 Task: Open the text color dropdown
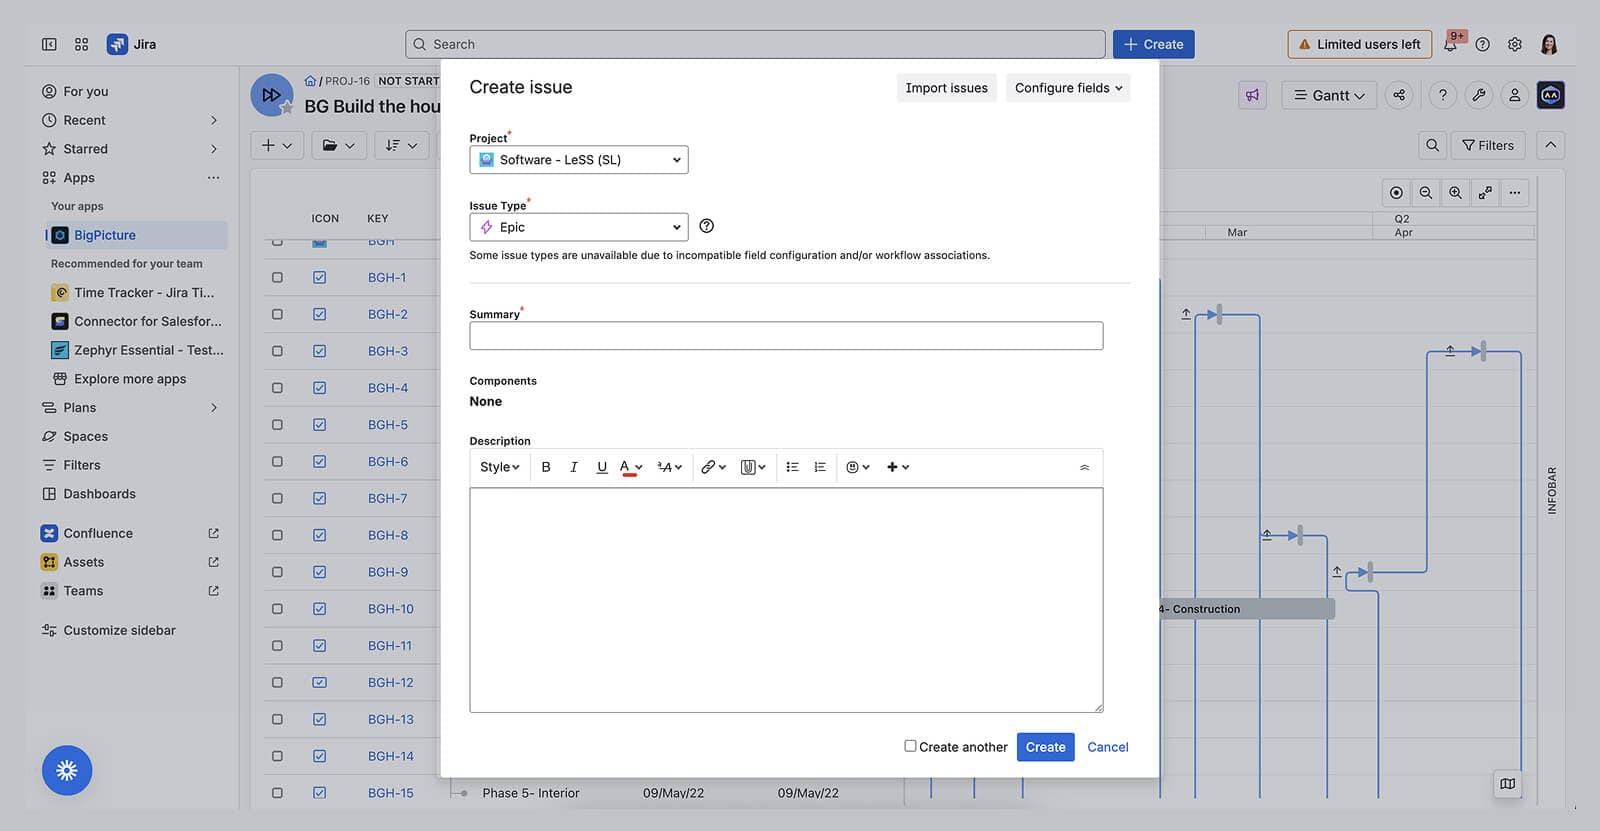[631, 467]
